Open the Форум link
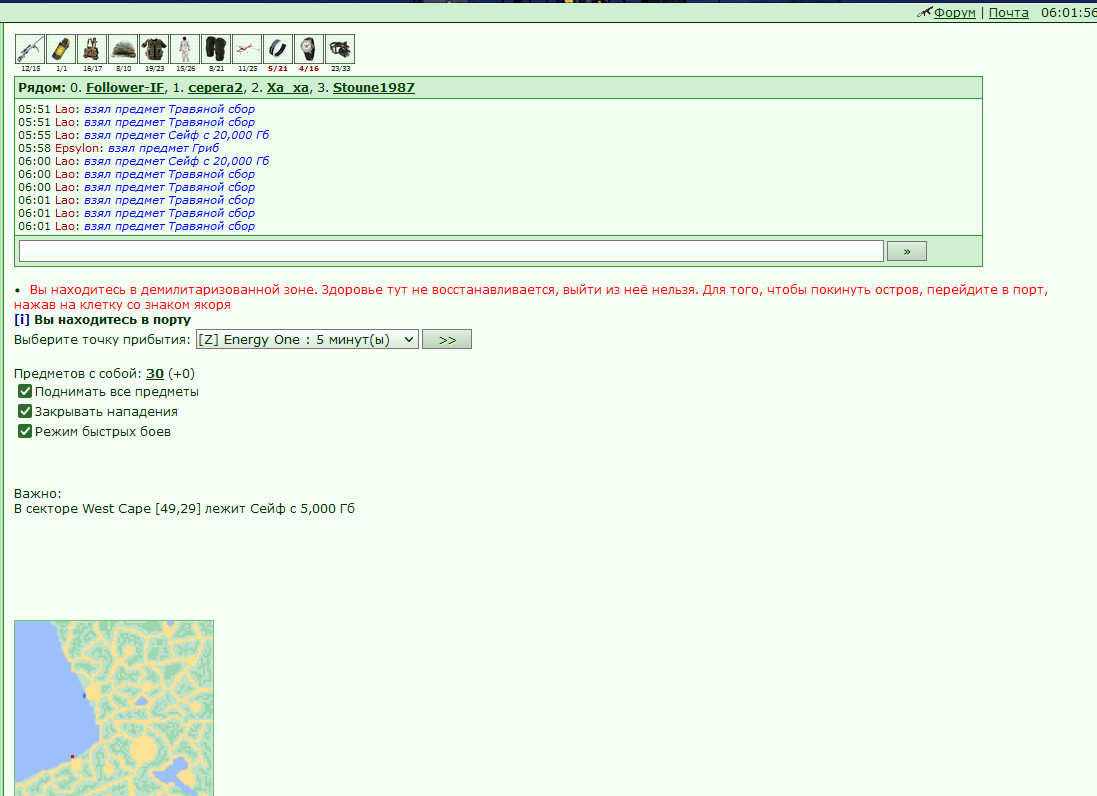 (x=955, y=13)
